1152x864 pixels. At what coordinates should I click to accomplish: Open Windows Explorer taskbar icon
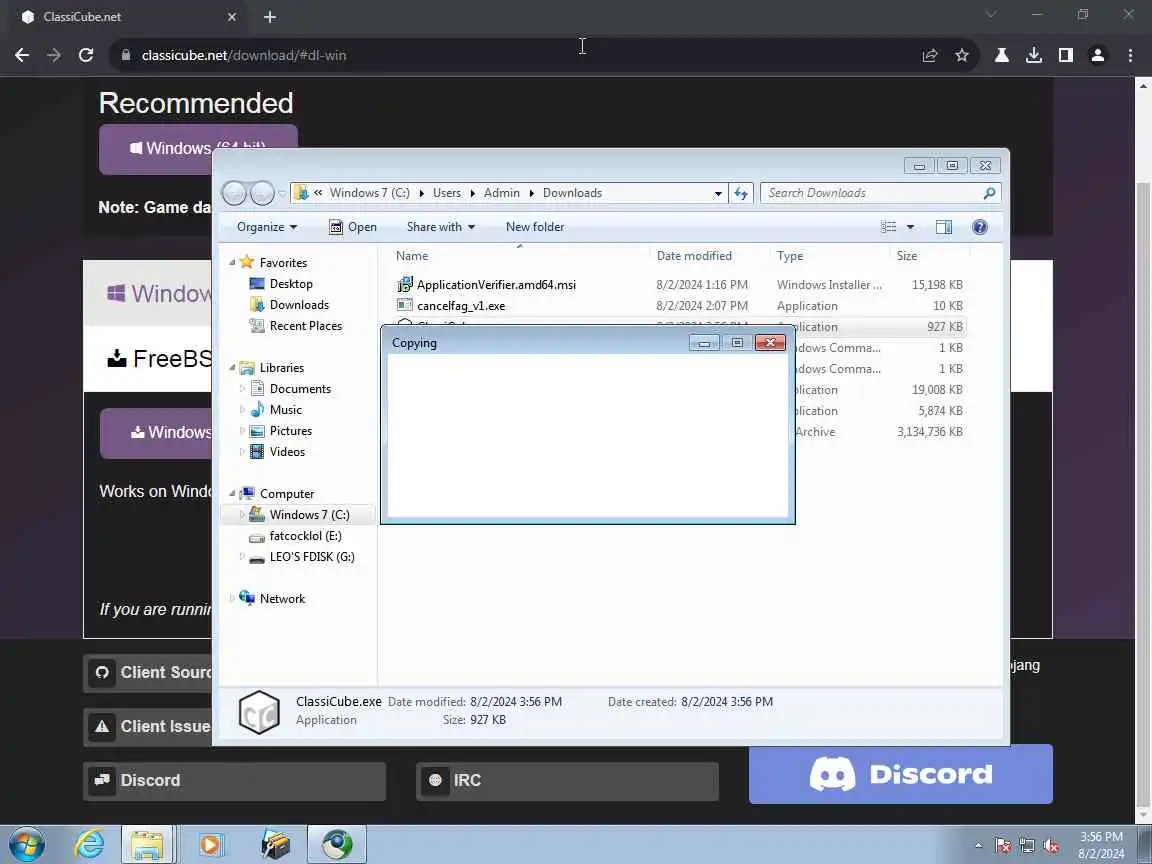pos(147,845)
